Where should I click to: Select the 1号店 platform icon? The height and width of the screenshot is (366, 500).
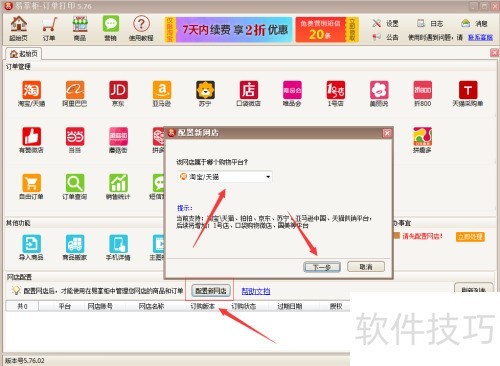(335, 94)
